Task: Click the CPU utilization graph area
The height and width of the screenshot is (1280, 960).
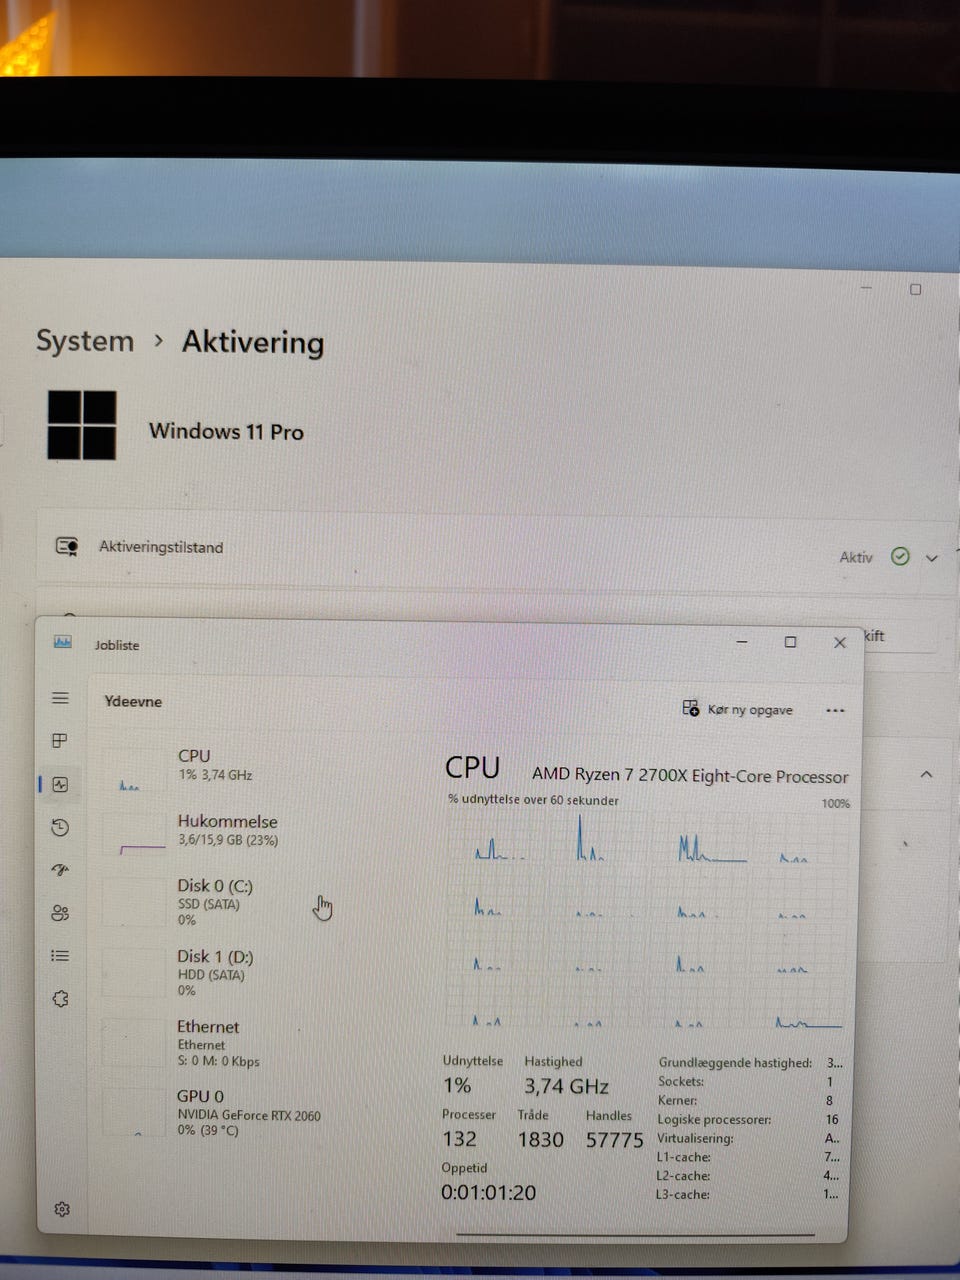Action: coord(648,920)
